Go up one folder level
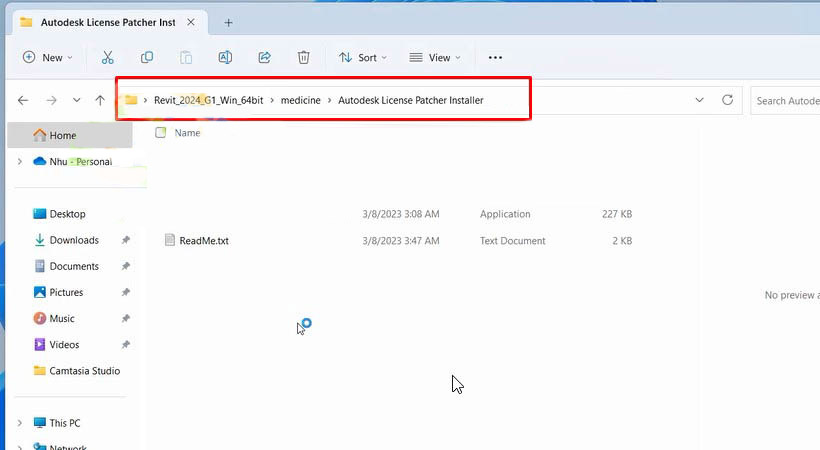 (100, 100)
